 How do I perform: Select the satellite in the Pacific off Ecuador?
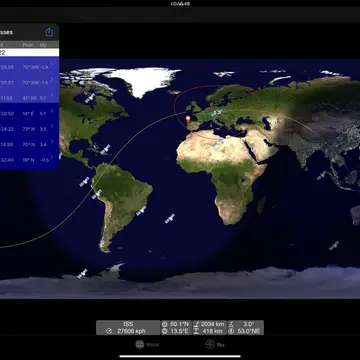click(85, 182)
